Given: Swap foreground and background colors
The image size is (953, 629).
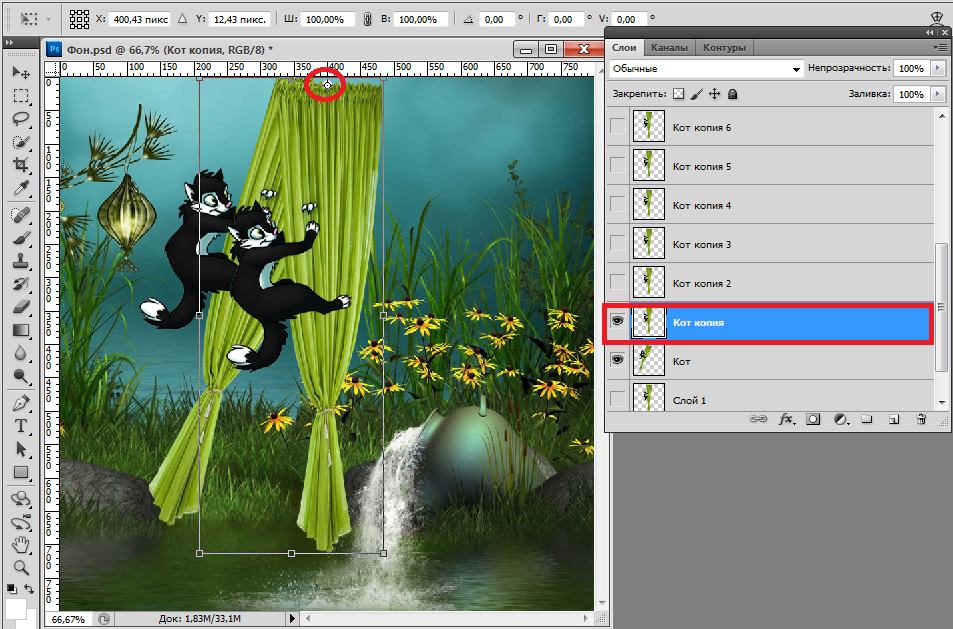Looking at the screenshot, I should click(x=29, y=588).
